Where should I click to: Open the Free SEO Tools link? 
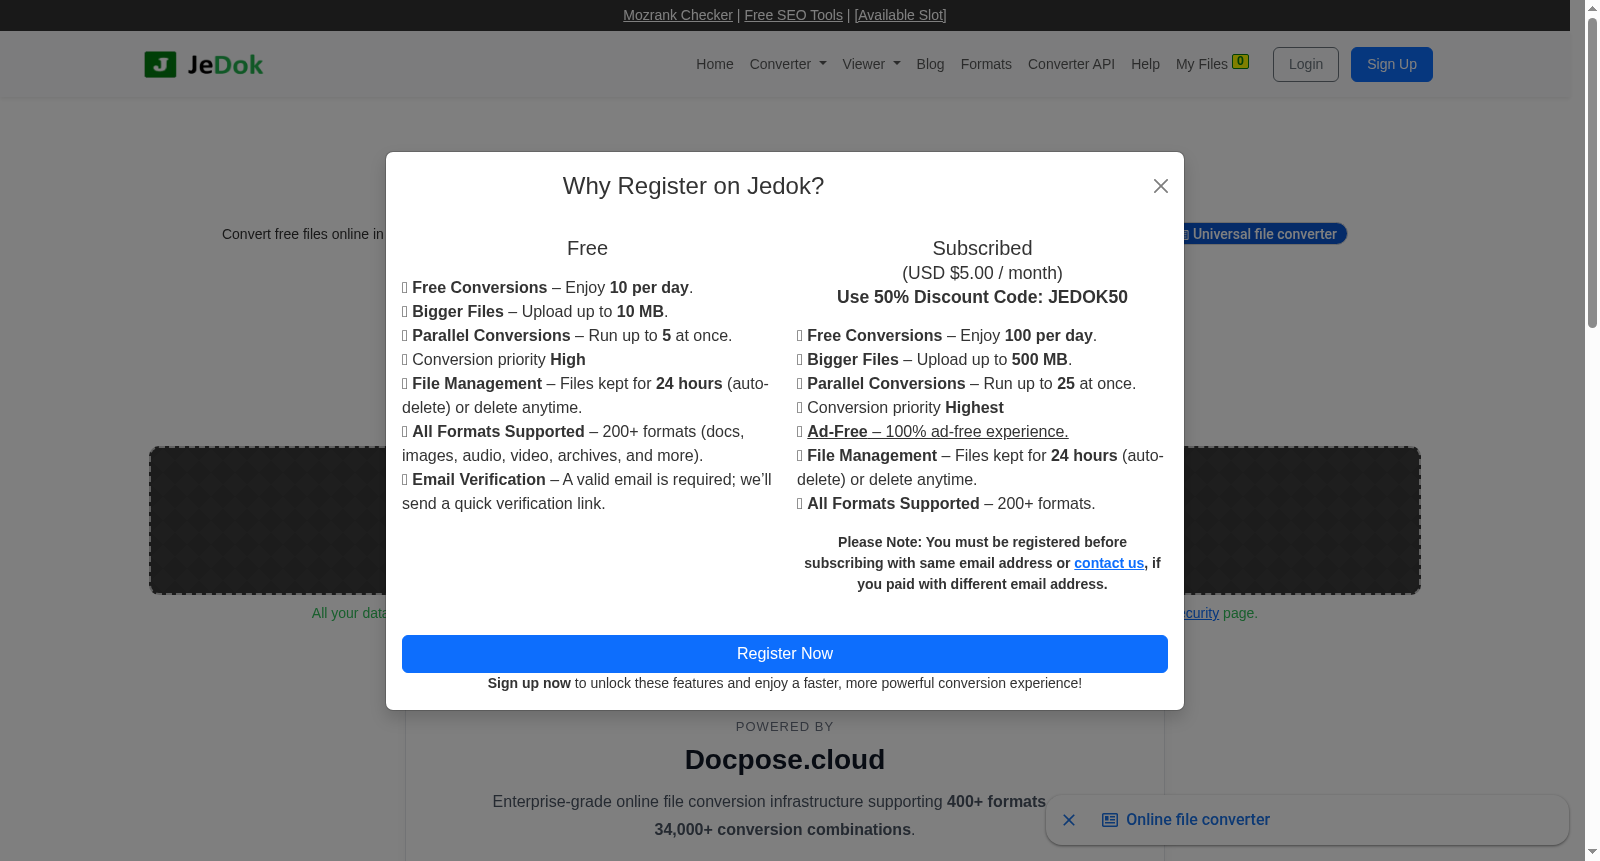[793, 15]
